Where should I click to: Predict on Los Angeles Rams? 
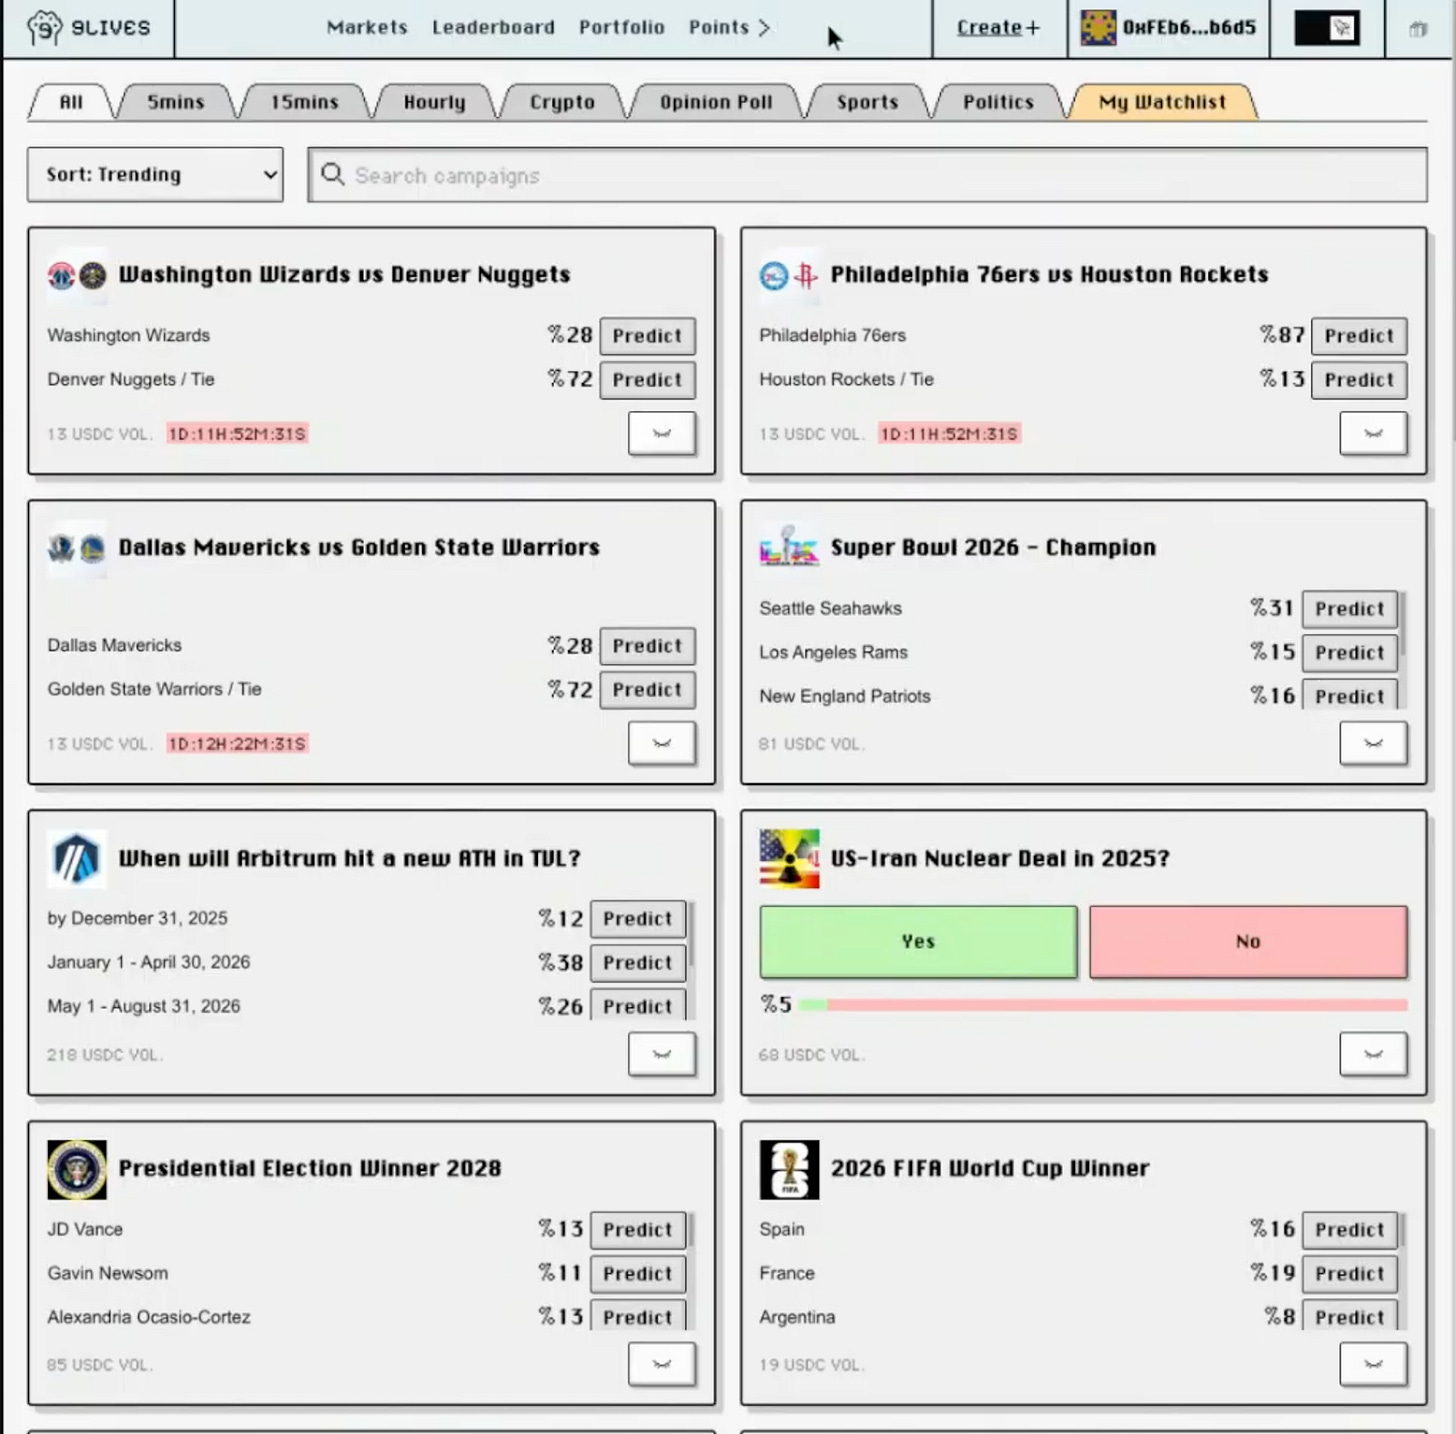coord(1349,653)
